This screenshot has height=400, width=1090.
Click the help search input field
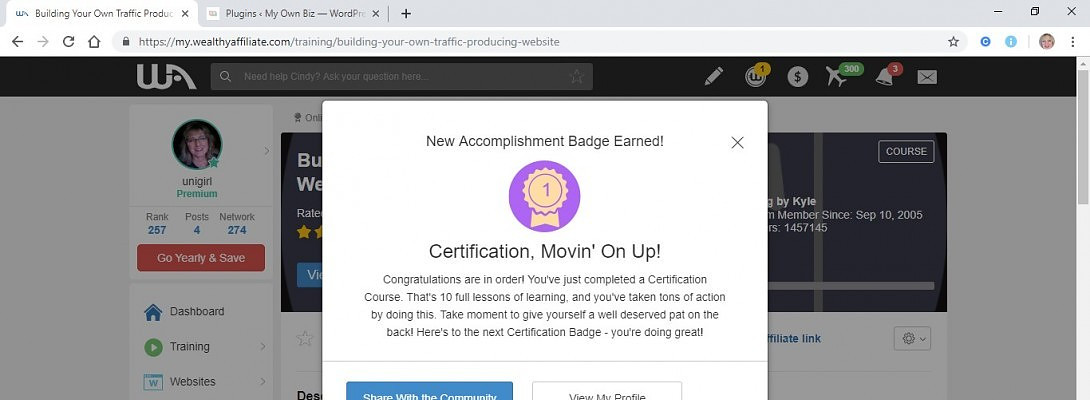pyautogui.click(x=400, y=77)
